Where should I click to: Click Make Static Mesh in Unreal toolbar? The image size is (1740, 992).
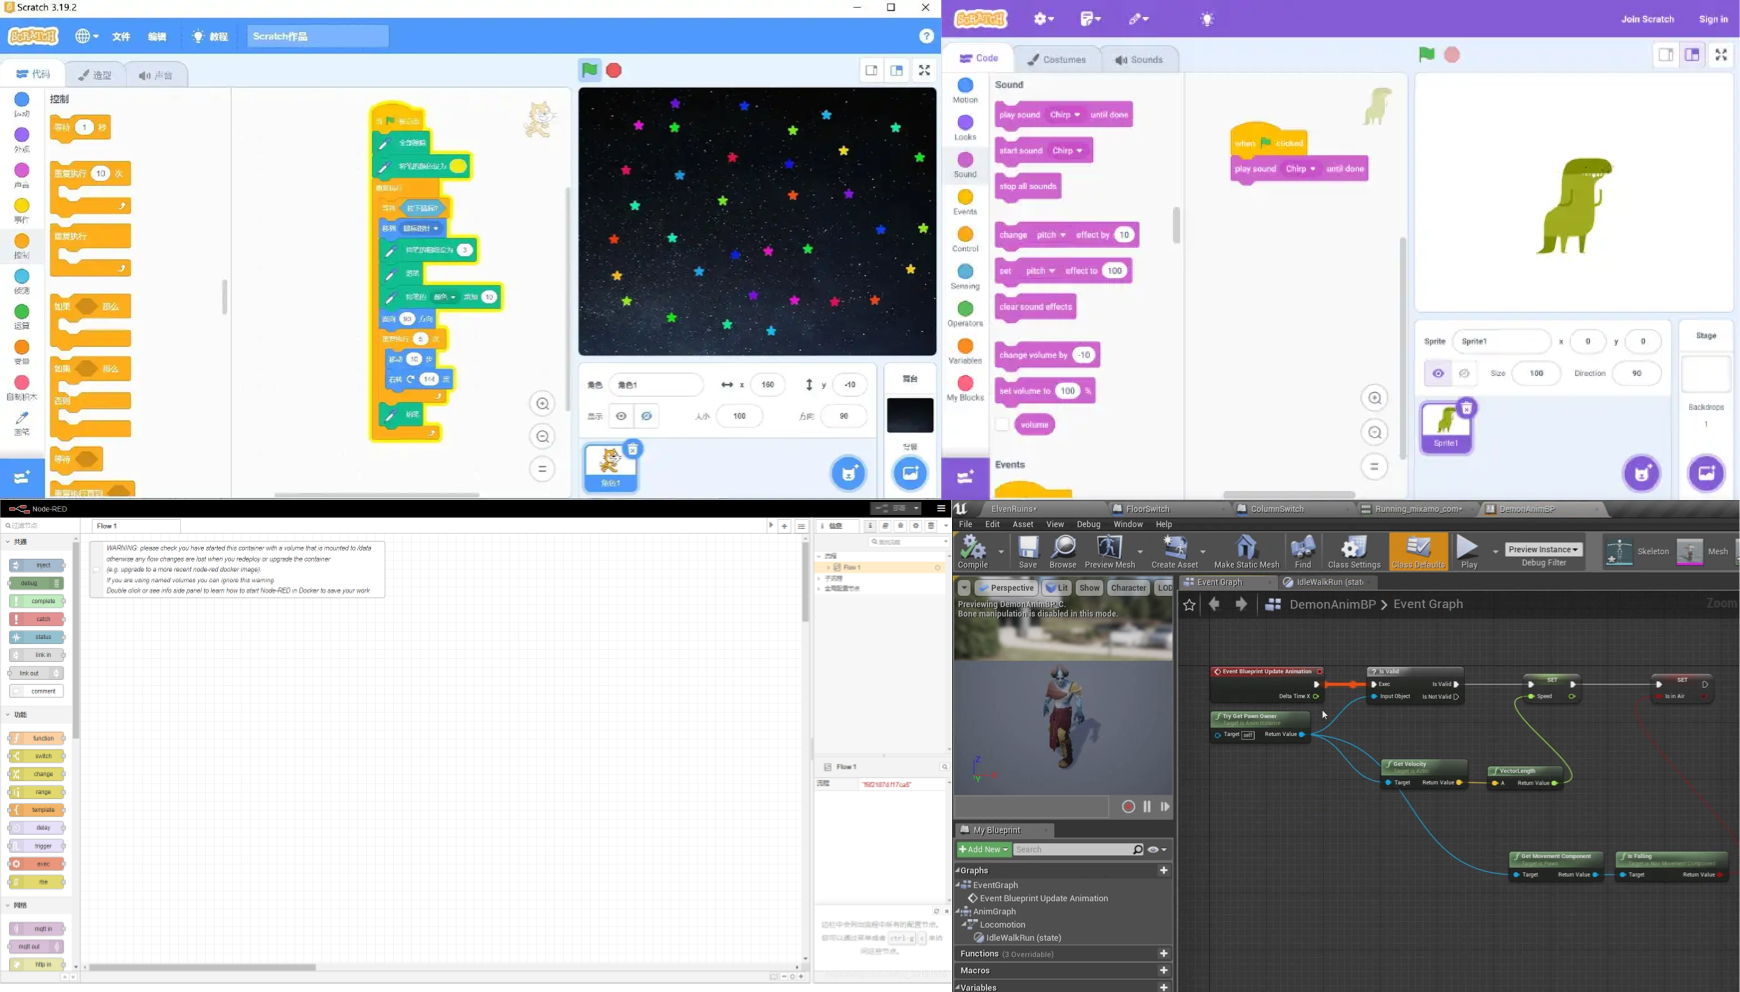(1246, 551)
